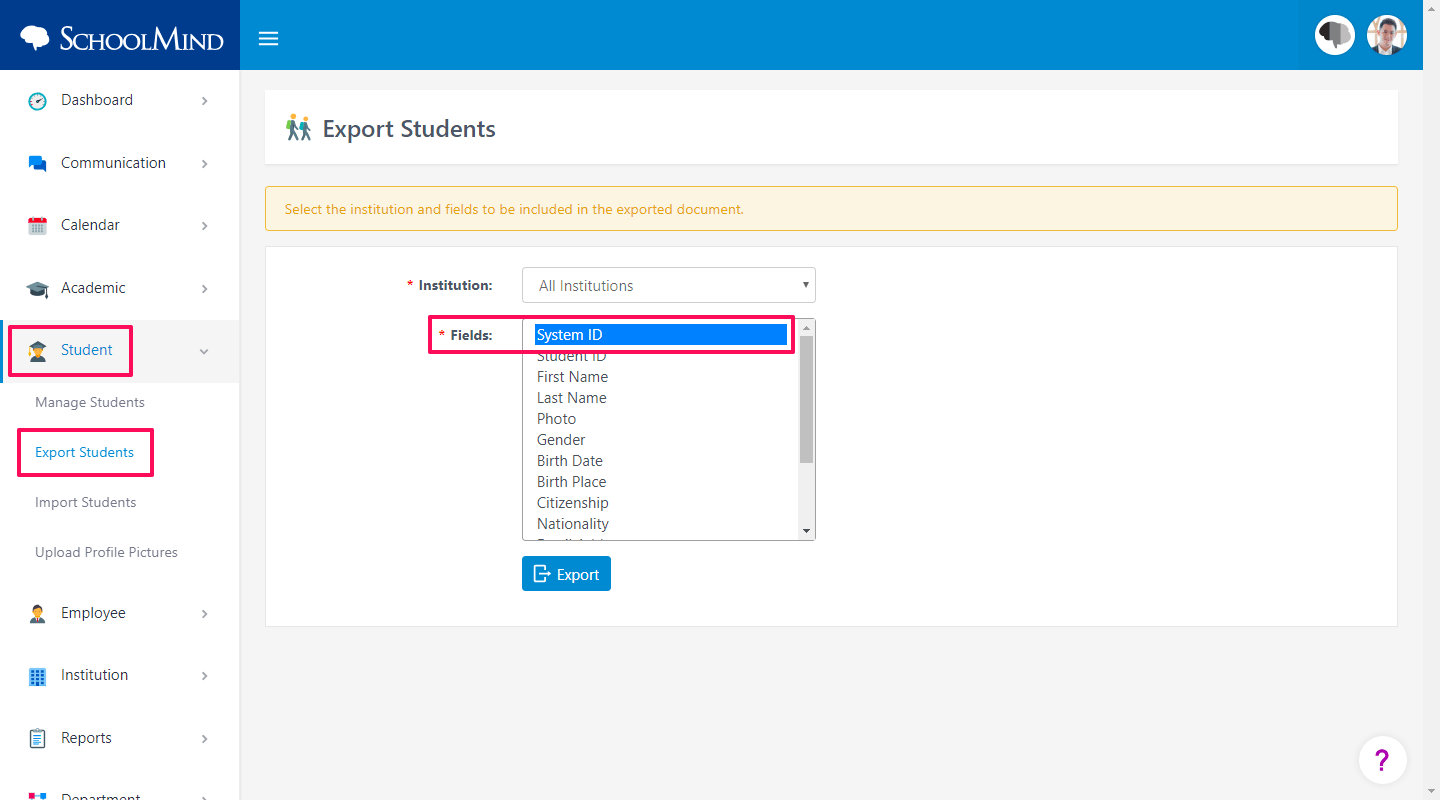Image resolution: width=1440 pixels, height=800 pixels.
Task: Select First Name in Fields list
Action: 661,377
